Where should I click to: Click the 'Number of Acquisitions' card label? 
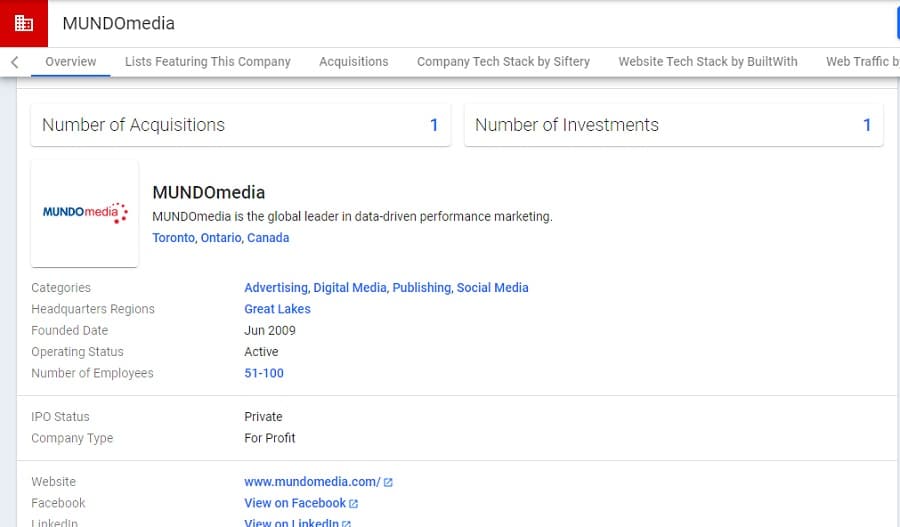click(133, 125)
